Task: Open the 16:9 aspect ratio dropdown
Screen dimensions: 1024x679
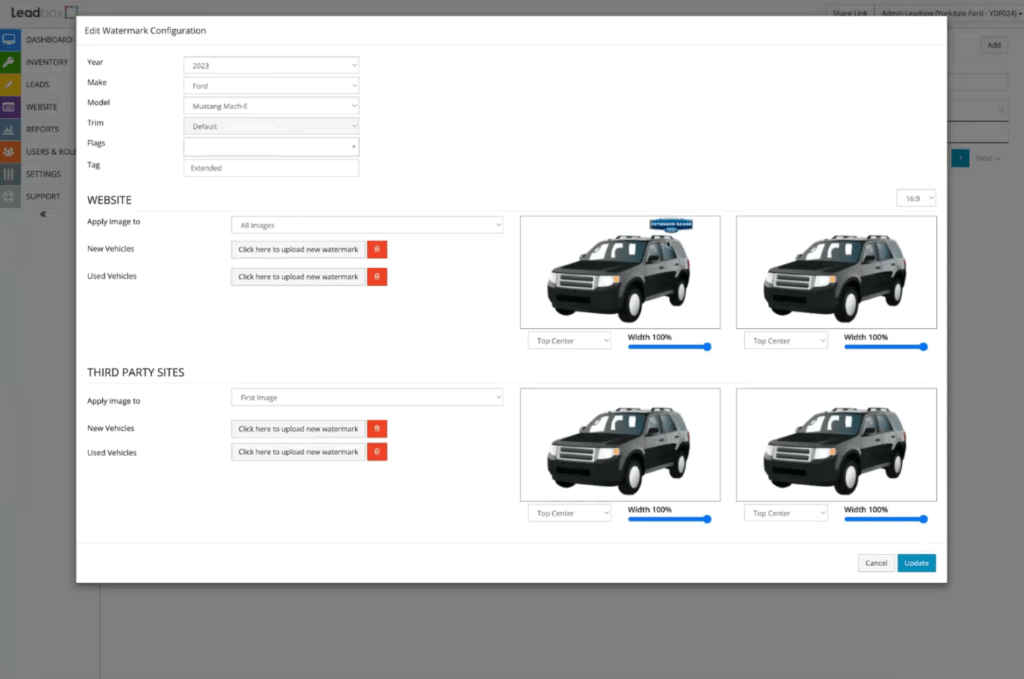Action: pos(916,198)
